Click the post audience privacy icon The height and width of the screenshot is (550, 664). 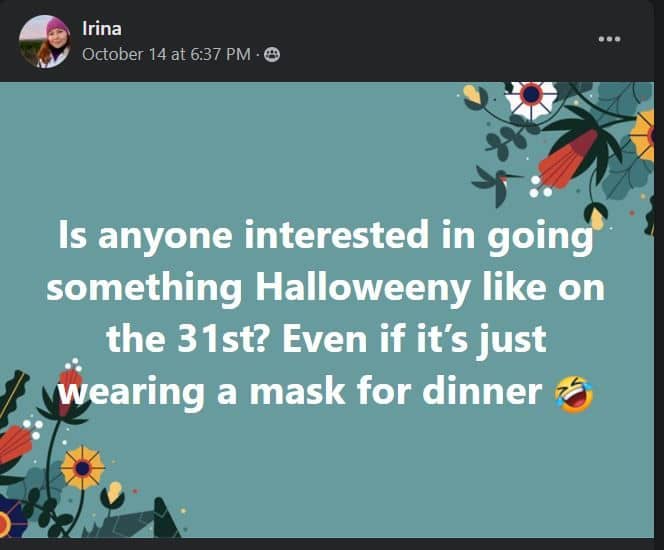[x=271, y=55]
